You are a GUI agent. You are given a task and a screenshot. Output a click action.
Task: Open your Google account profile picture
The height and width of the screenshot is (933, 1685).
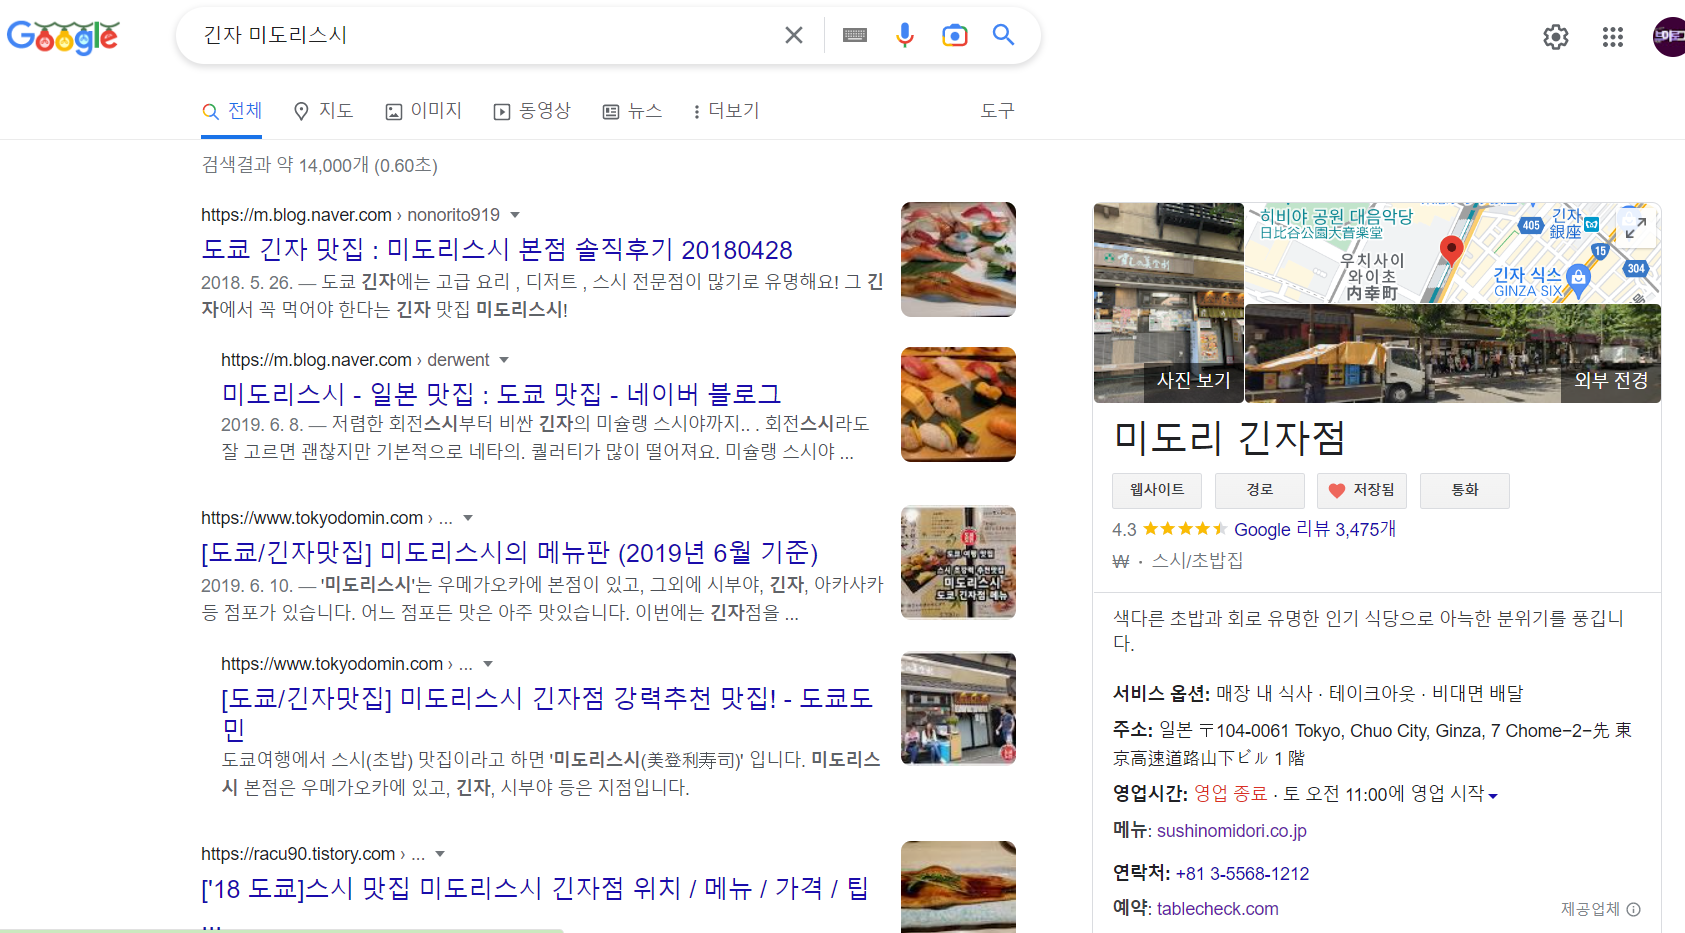point(1668,37)
